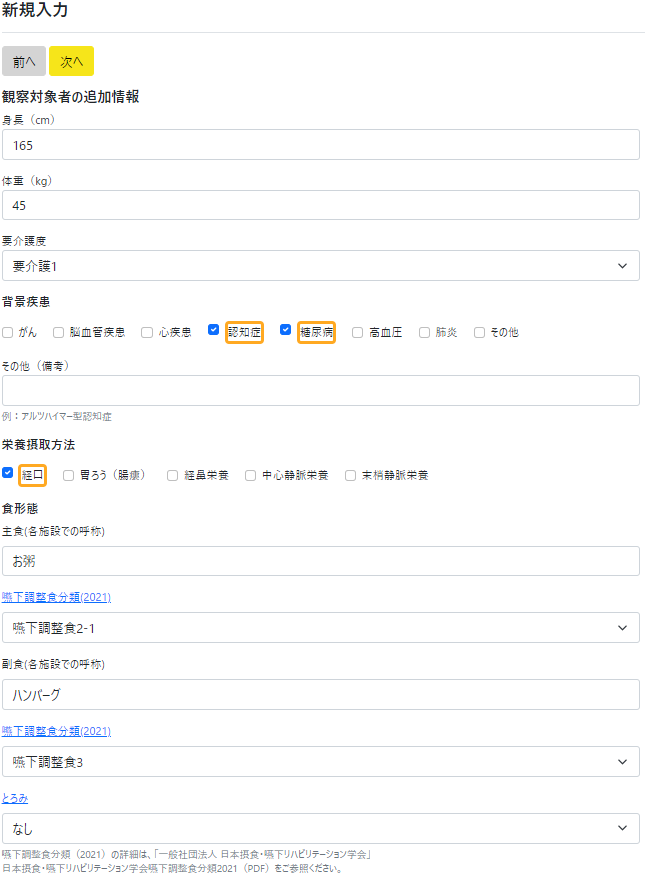Tick the 高血圧 checkbox

[357, 332]
